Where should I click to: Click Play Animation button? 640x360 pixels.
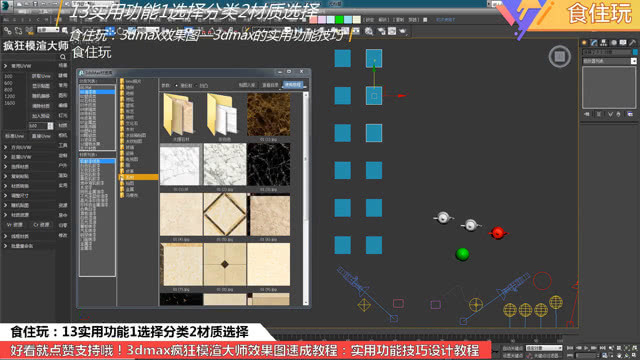[587, 348]
